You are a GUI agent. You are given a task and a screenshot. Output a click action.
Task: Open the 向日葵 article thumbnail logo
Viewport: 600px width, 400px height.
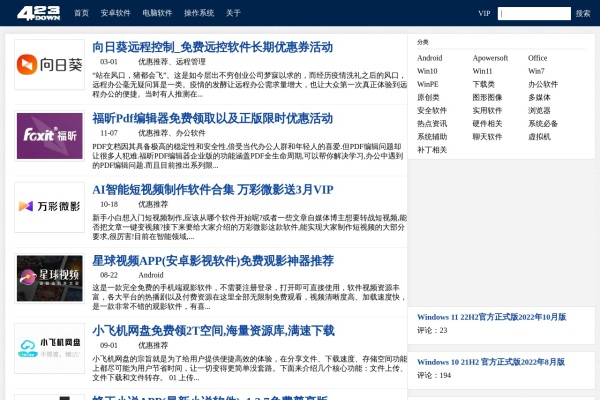click(x=49, y=72)
